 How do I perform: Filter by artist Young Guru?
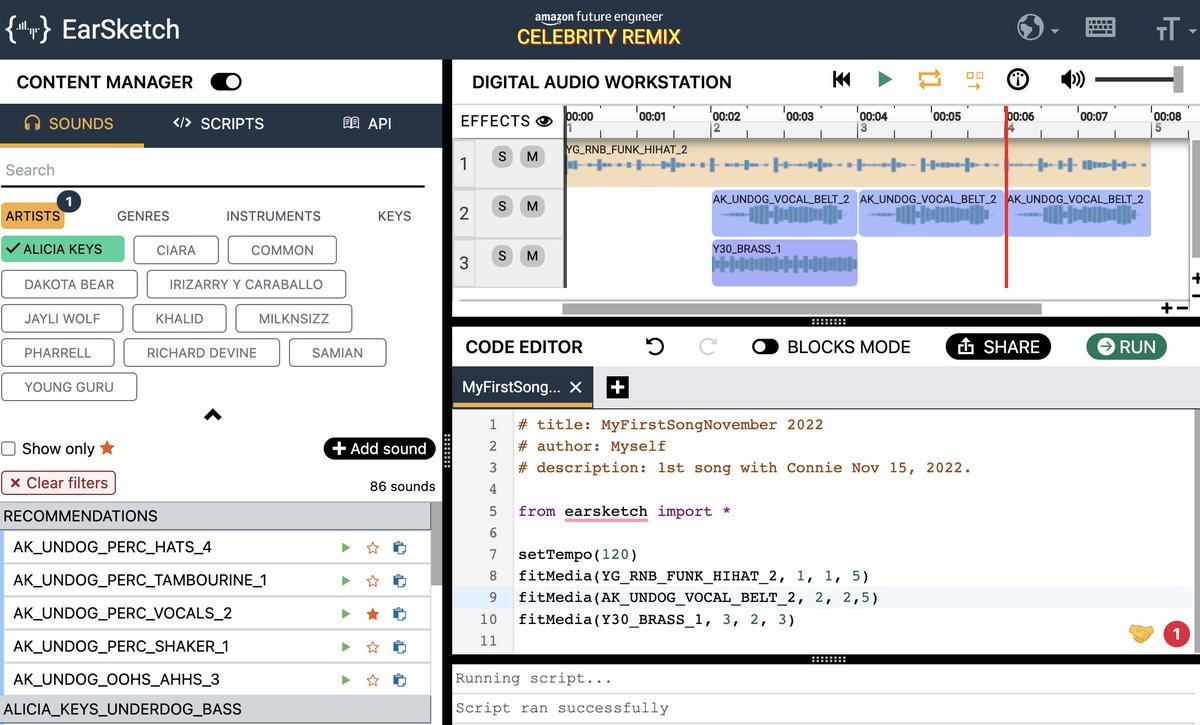[x=69, y=387]
